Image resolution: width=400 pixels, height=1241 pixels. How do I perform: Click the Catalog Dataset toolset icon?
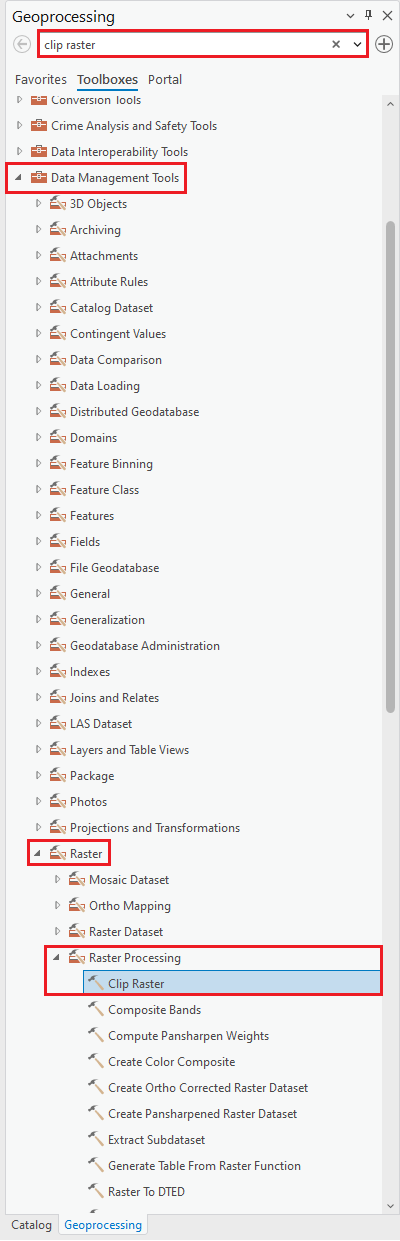58,308
